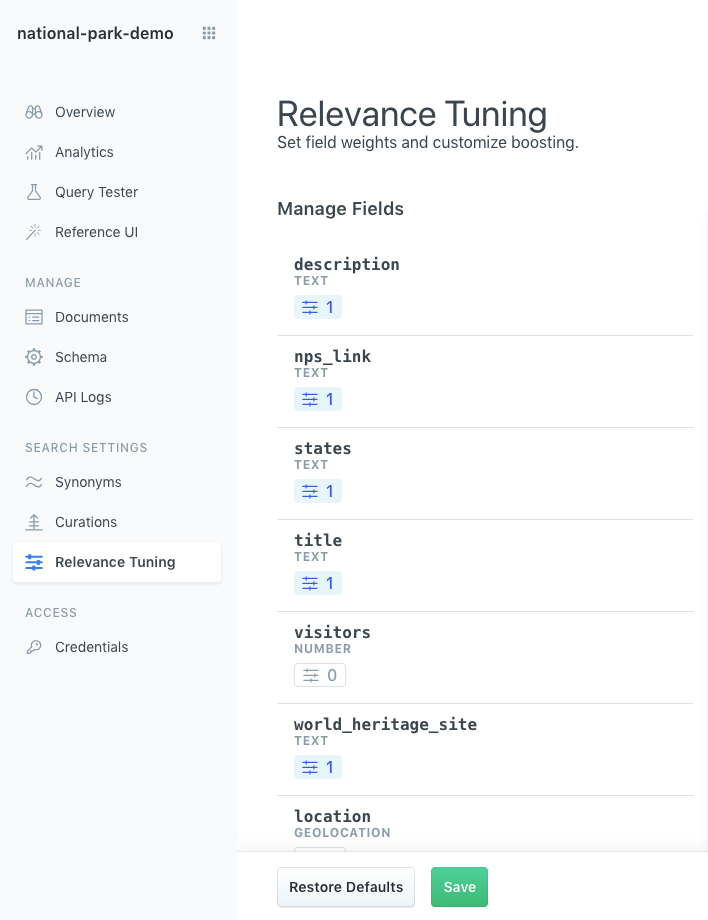Click the apps grid icon near national-park-demo
708x920 pixels.
[x=209, y=33]
